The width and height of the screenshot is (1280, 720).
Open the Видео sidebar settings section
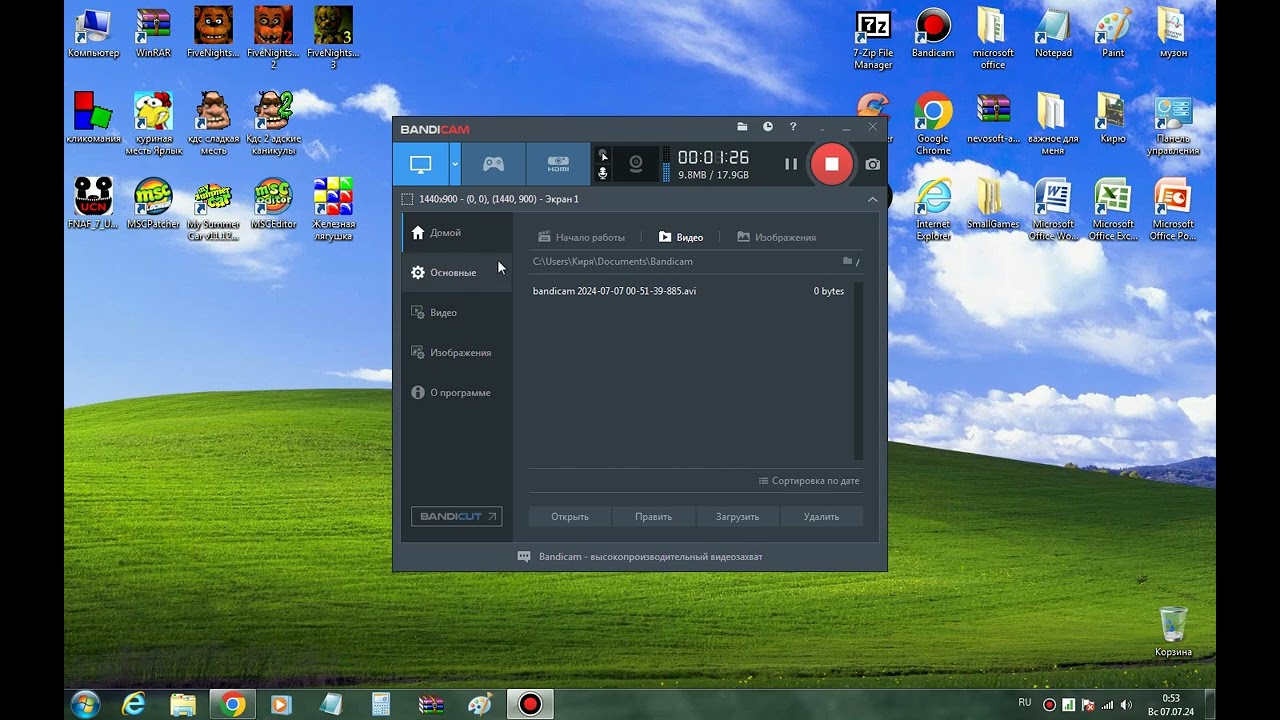(457, 312)
